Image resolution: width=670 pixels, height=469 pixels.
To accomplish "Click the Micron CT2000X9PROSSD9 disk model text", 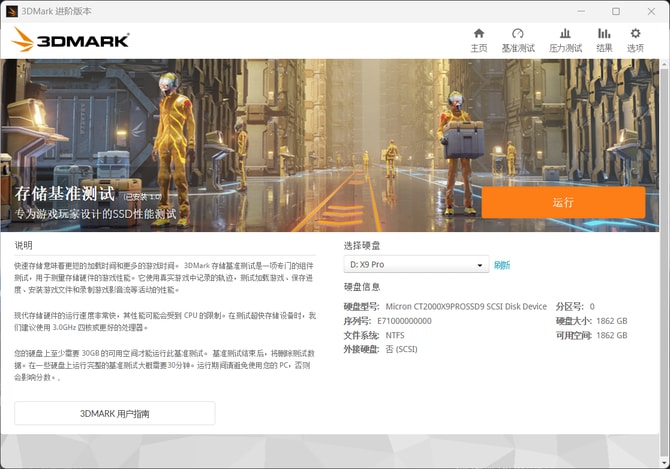I will click(466, 306).
